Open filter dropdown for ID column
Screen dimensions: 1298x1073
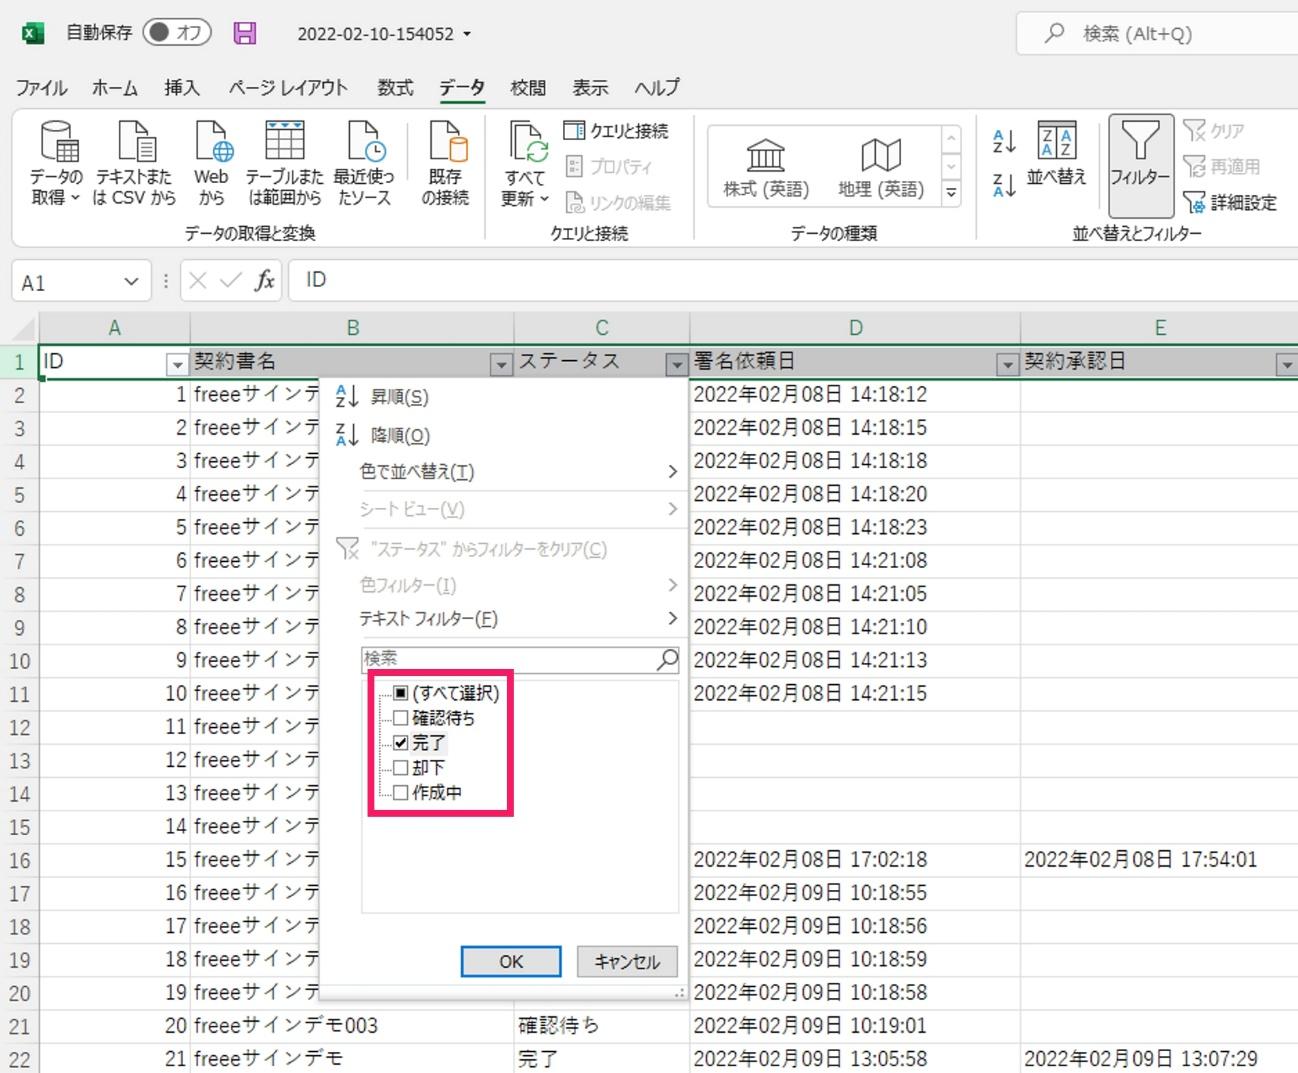177,365
